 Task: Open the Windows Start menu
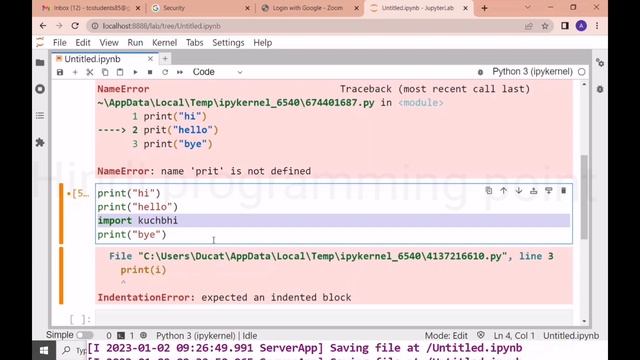[44, 351]
